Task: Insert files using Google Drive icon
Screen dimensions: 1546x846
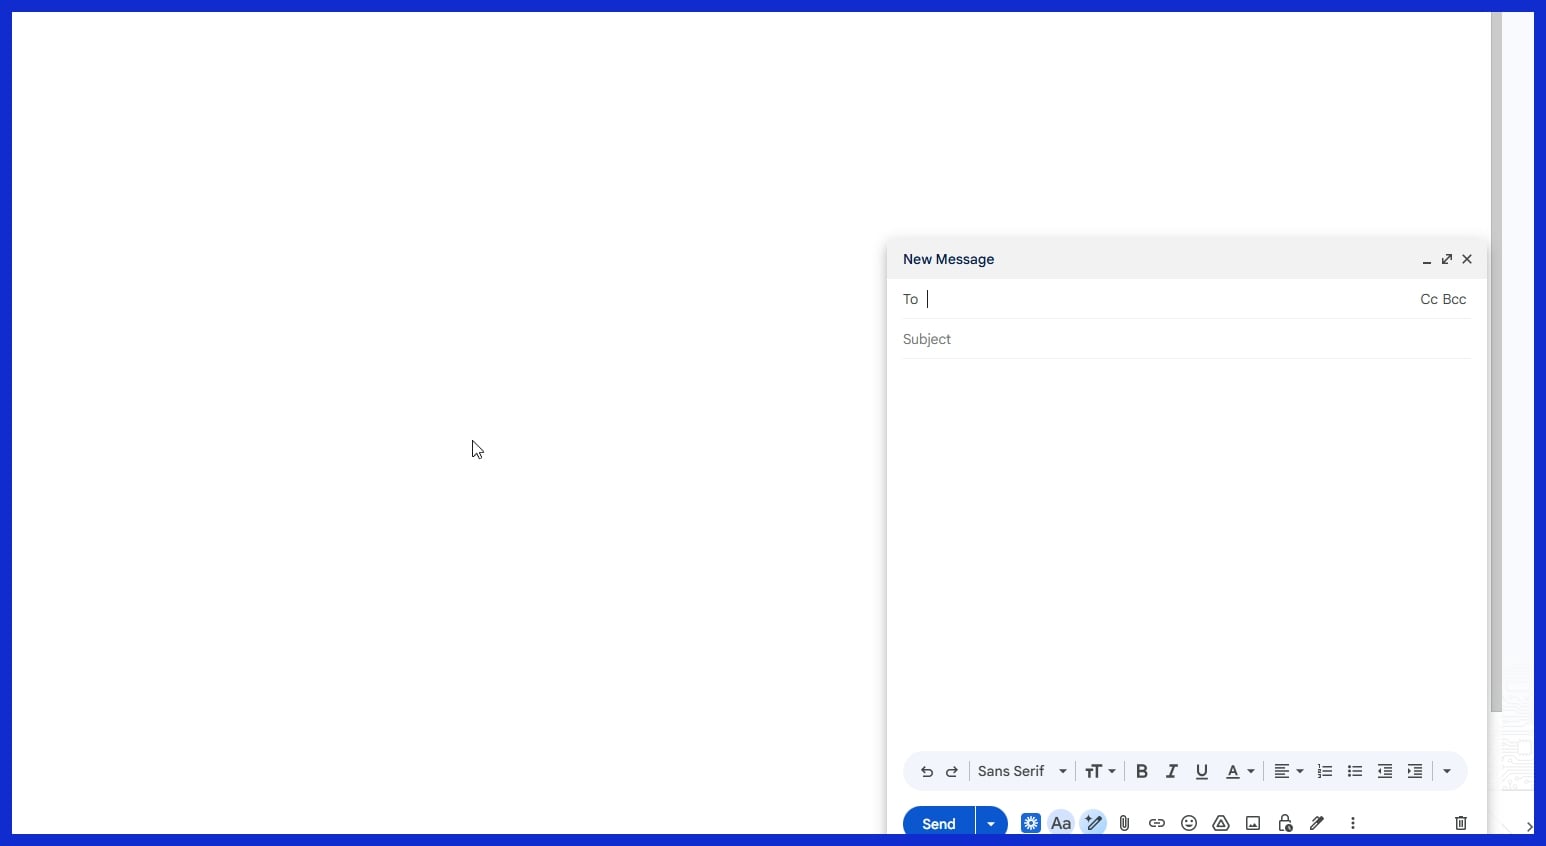Action: pyautogui.click(x=1221, y=823)
